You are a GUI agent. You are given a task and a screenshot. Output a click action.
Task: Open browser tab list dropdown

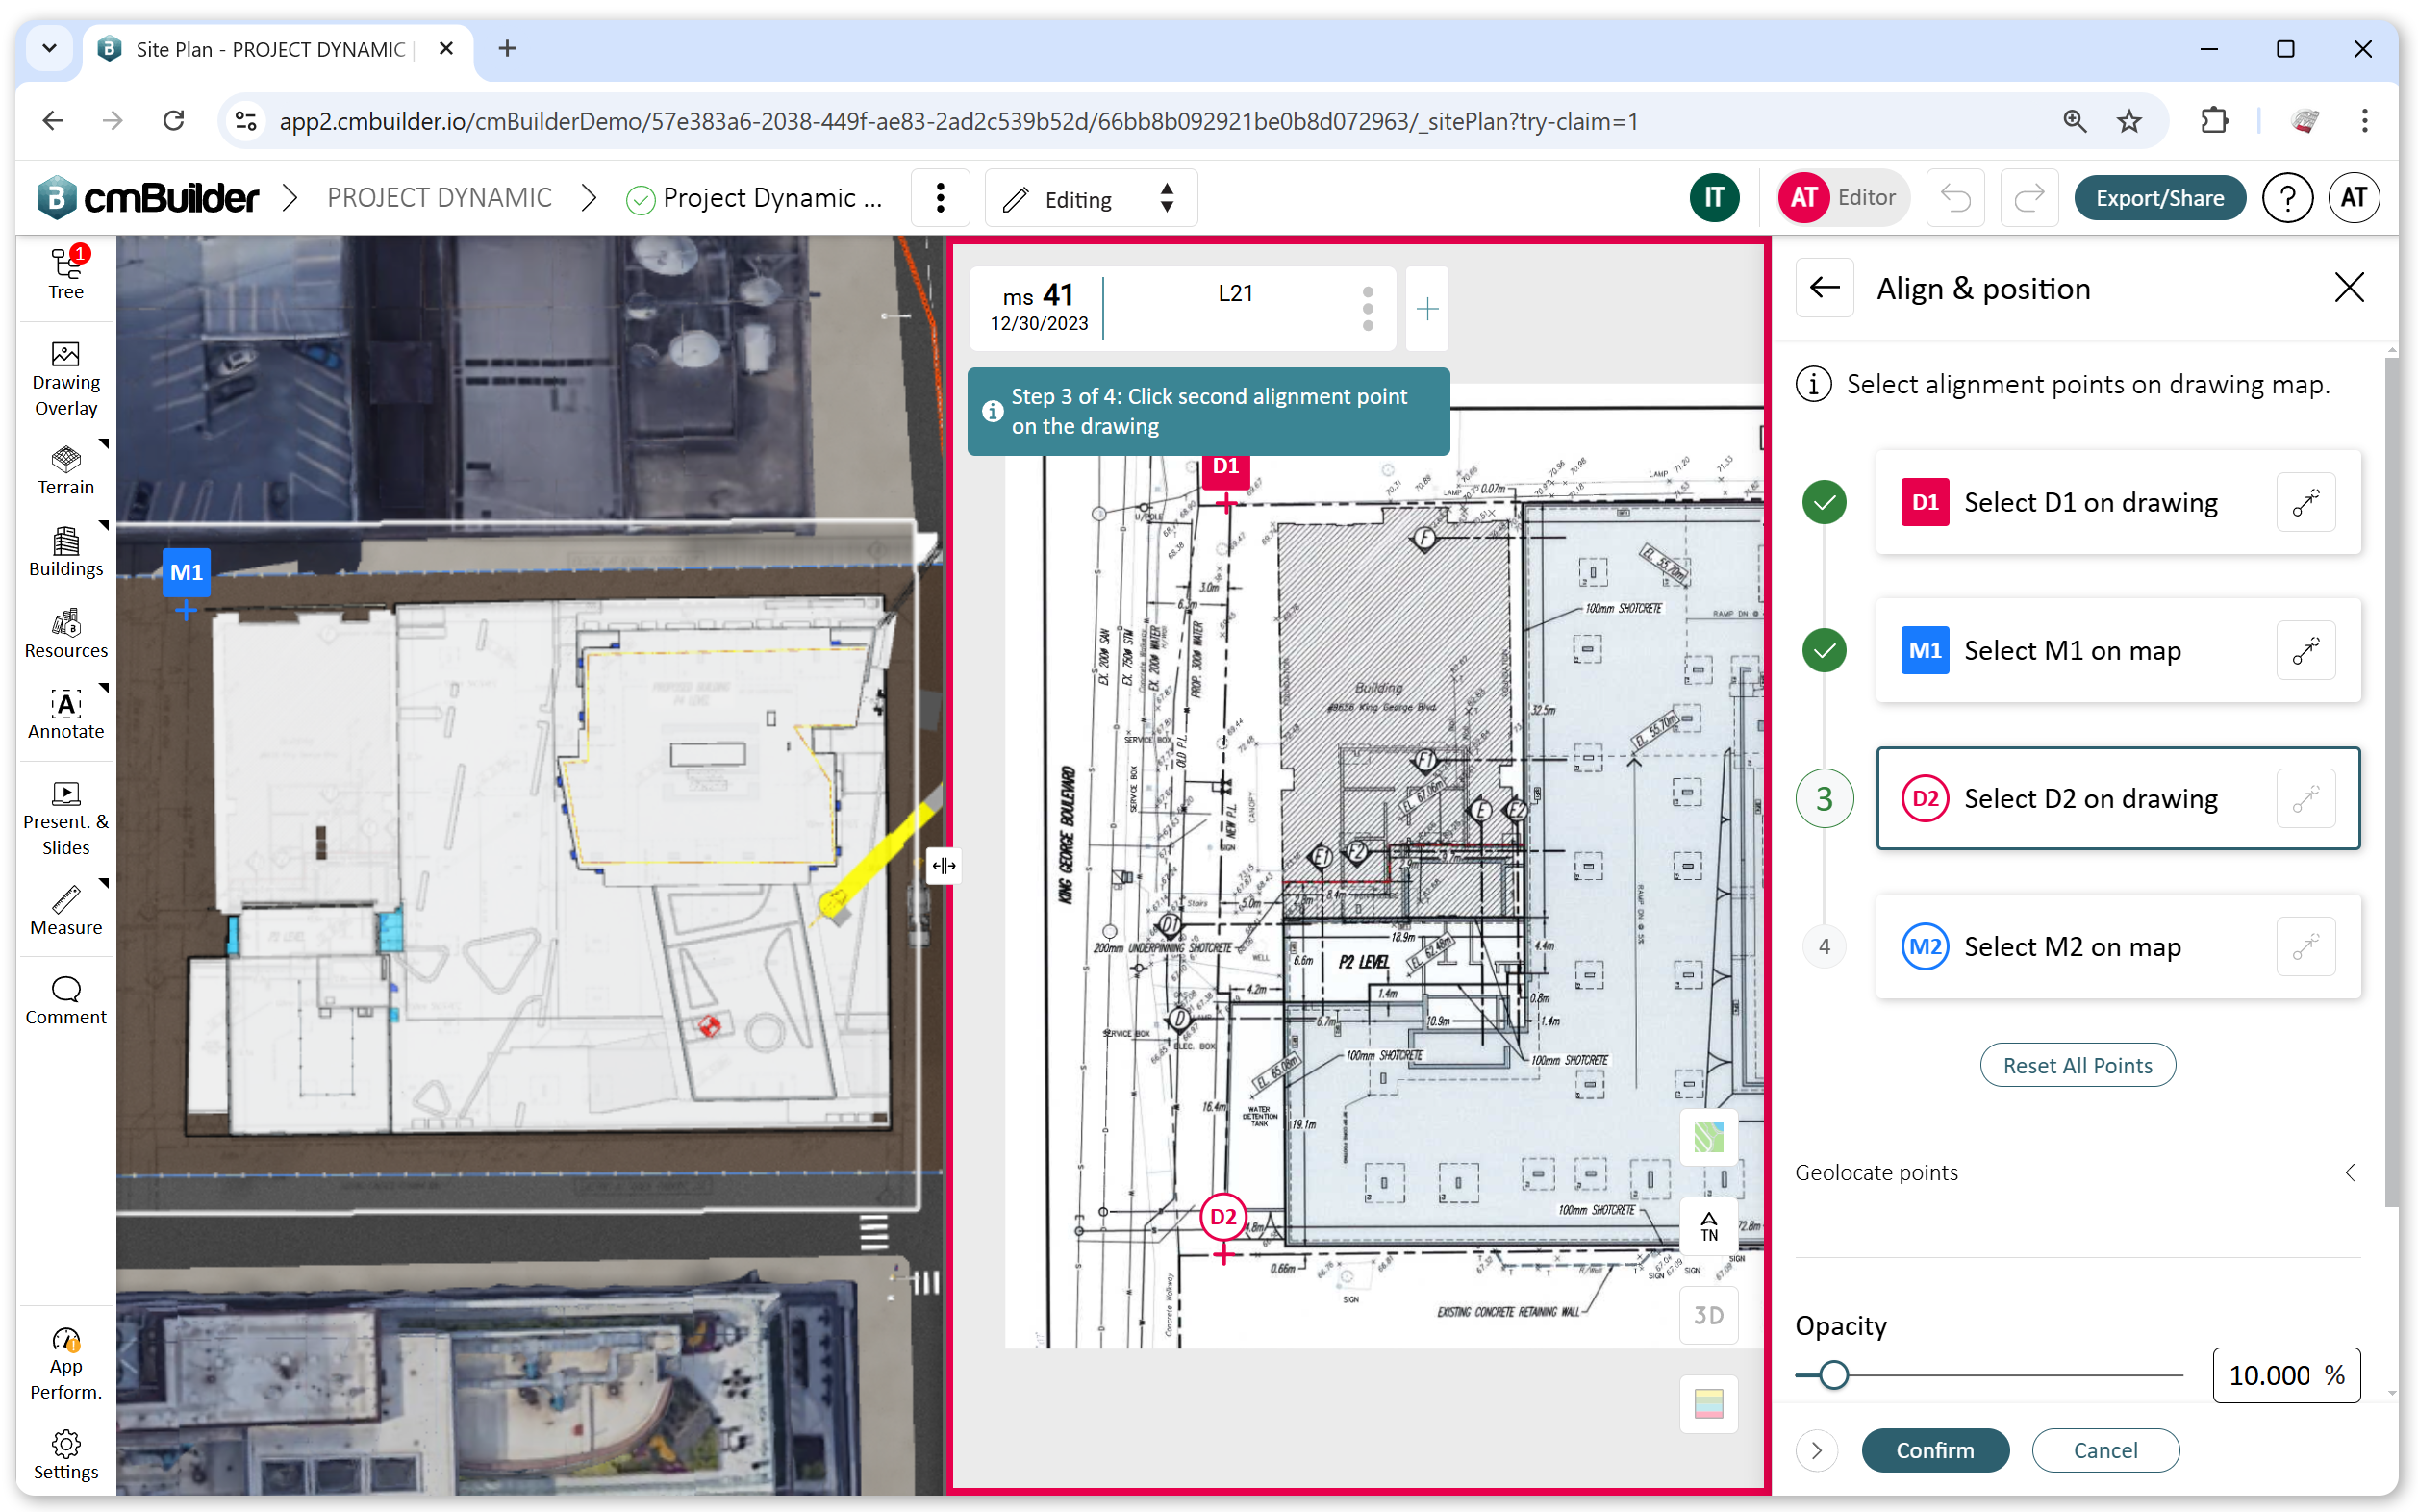pyautogui.click(x=49, y=48)
